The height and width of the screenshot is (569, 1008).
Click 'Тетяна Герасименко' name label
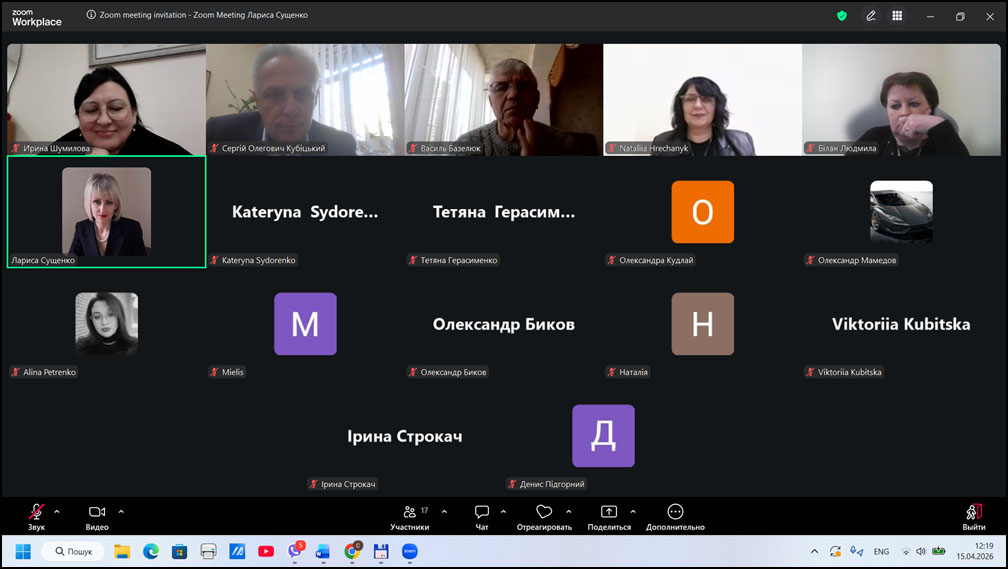tap(459, 260)
